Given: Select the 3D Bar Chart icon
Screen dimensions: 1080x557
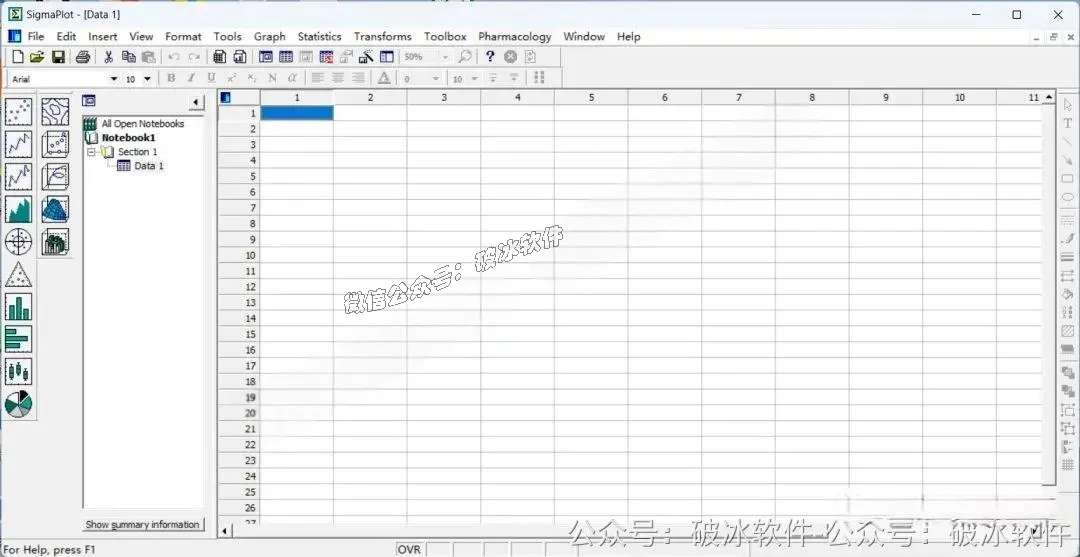Looking at the screenshot, I should click(x=55, y=242).
